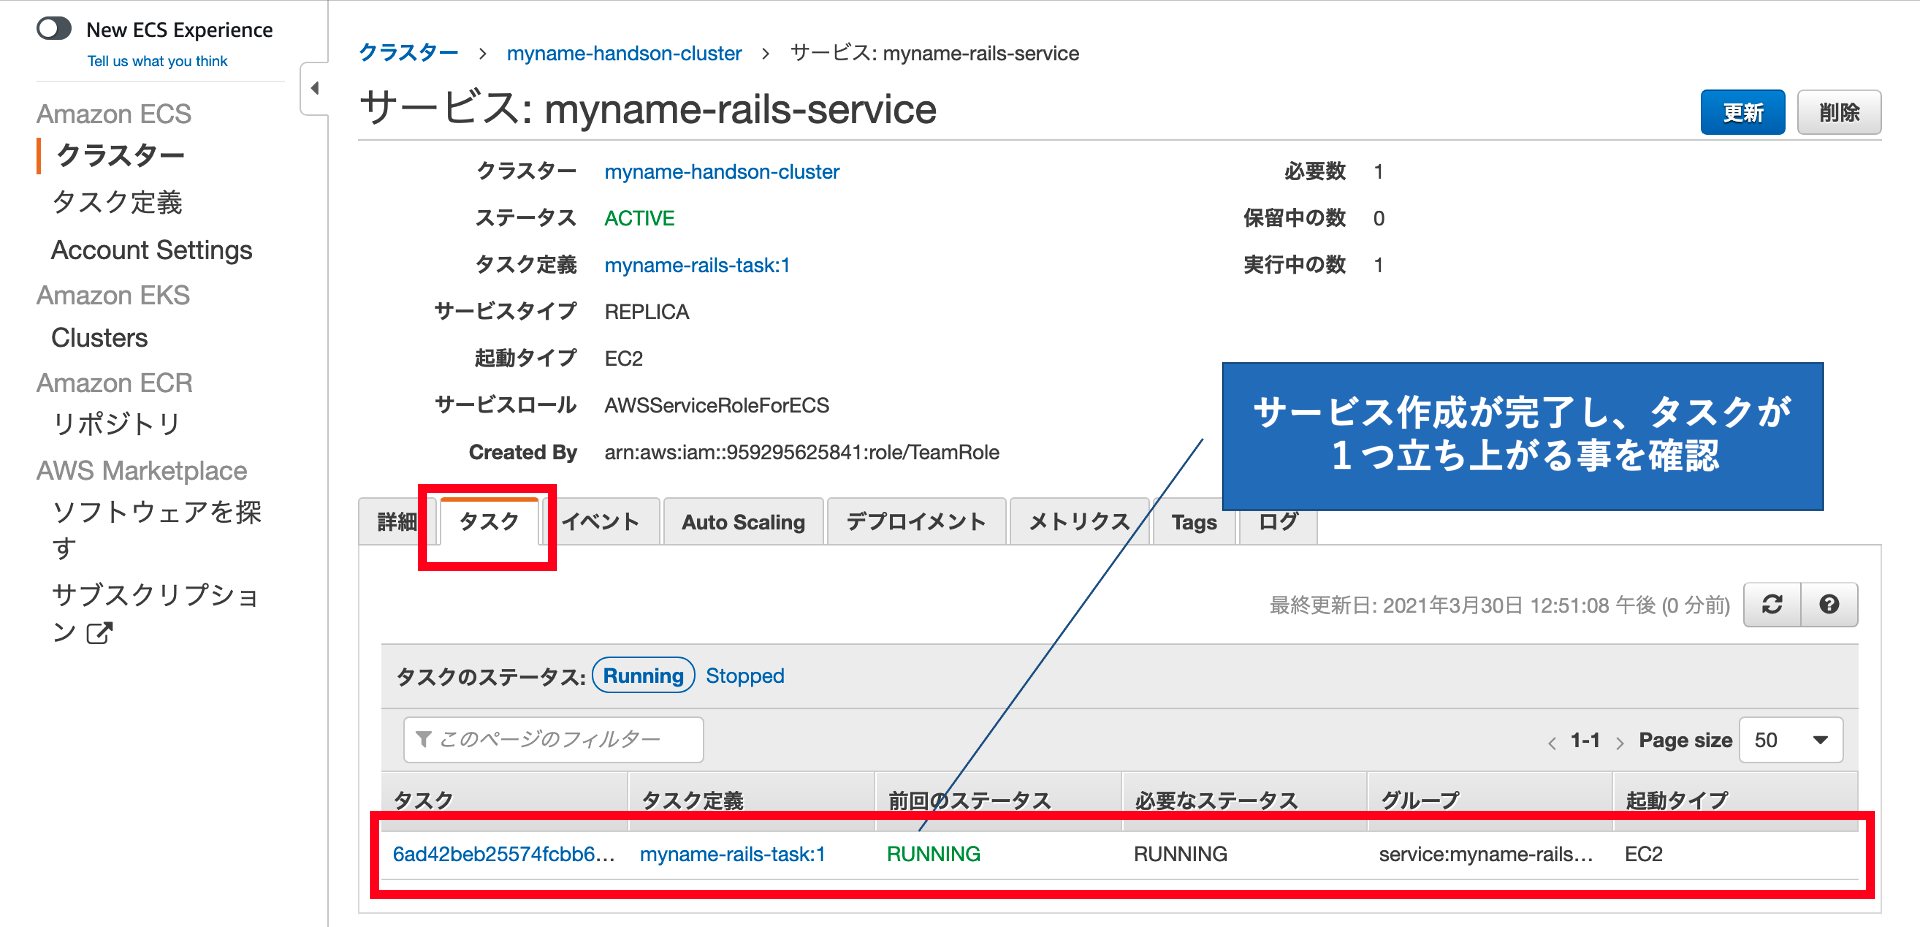Image resolution: width=1920 pixels, height=927 pixels.
Task: Switch to the メトリクス tab
Action: (1079, 522)
